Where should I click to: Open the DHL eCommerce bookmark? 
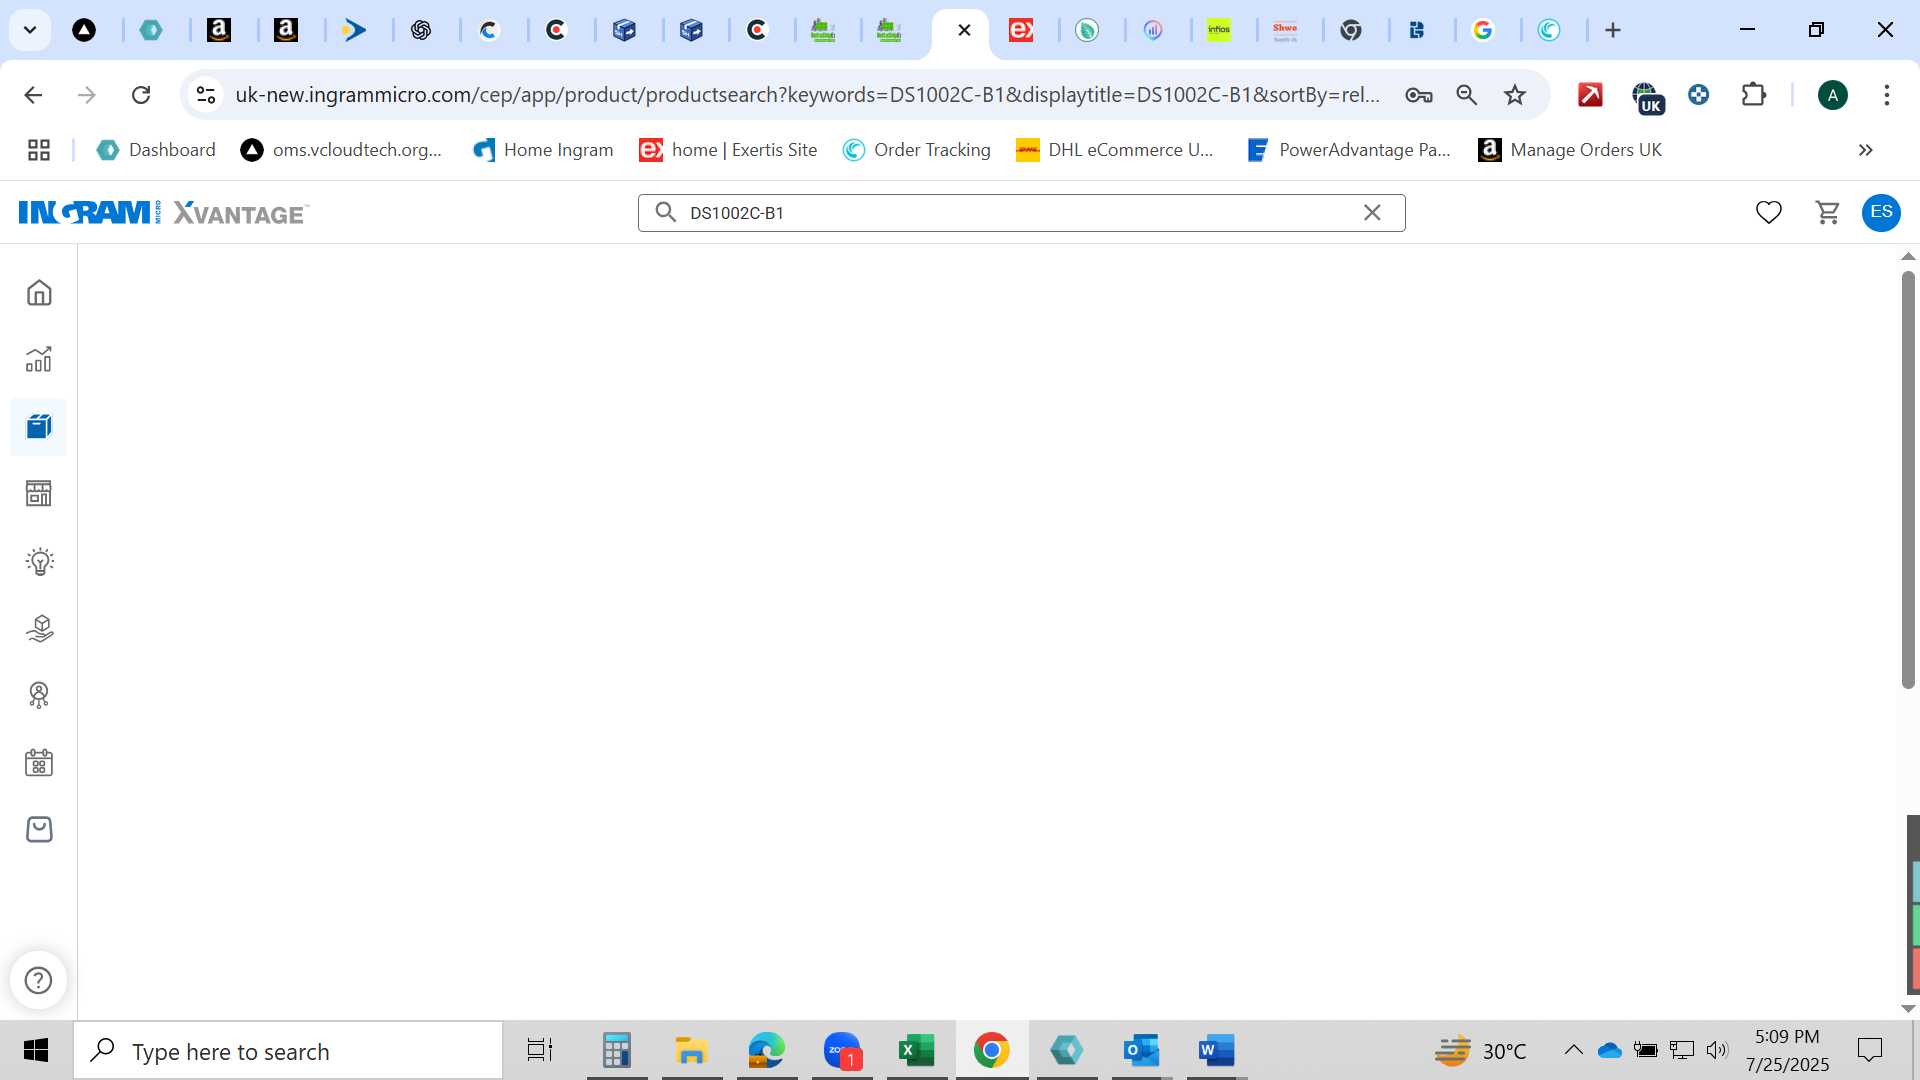click(1114, 150)
